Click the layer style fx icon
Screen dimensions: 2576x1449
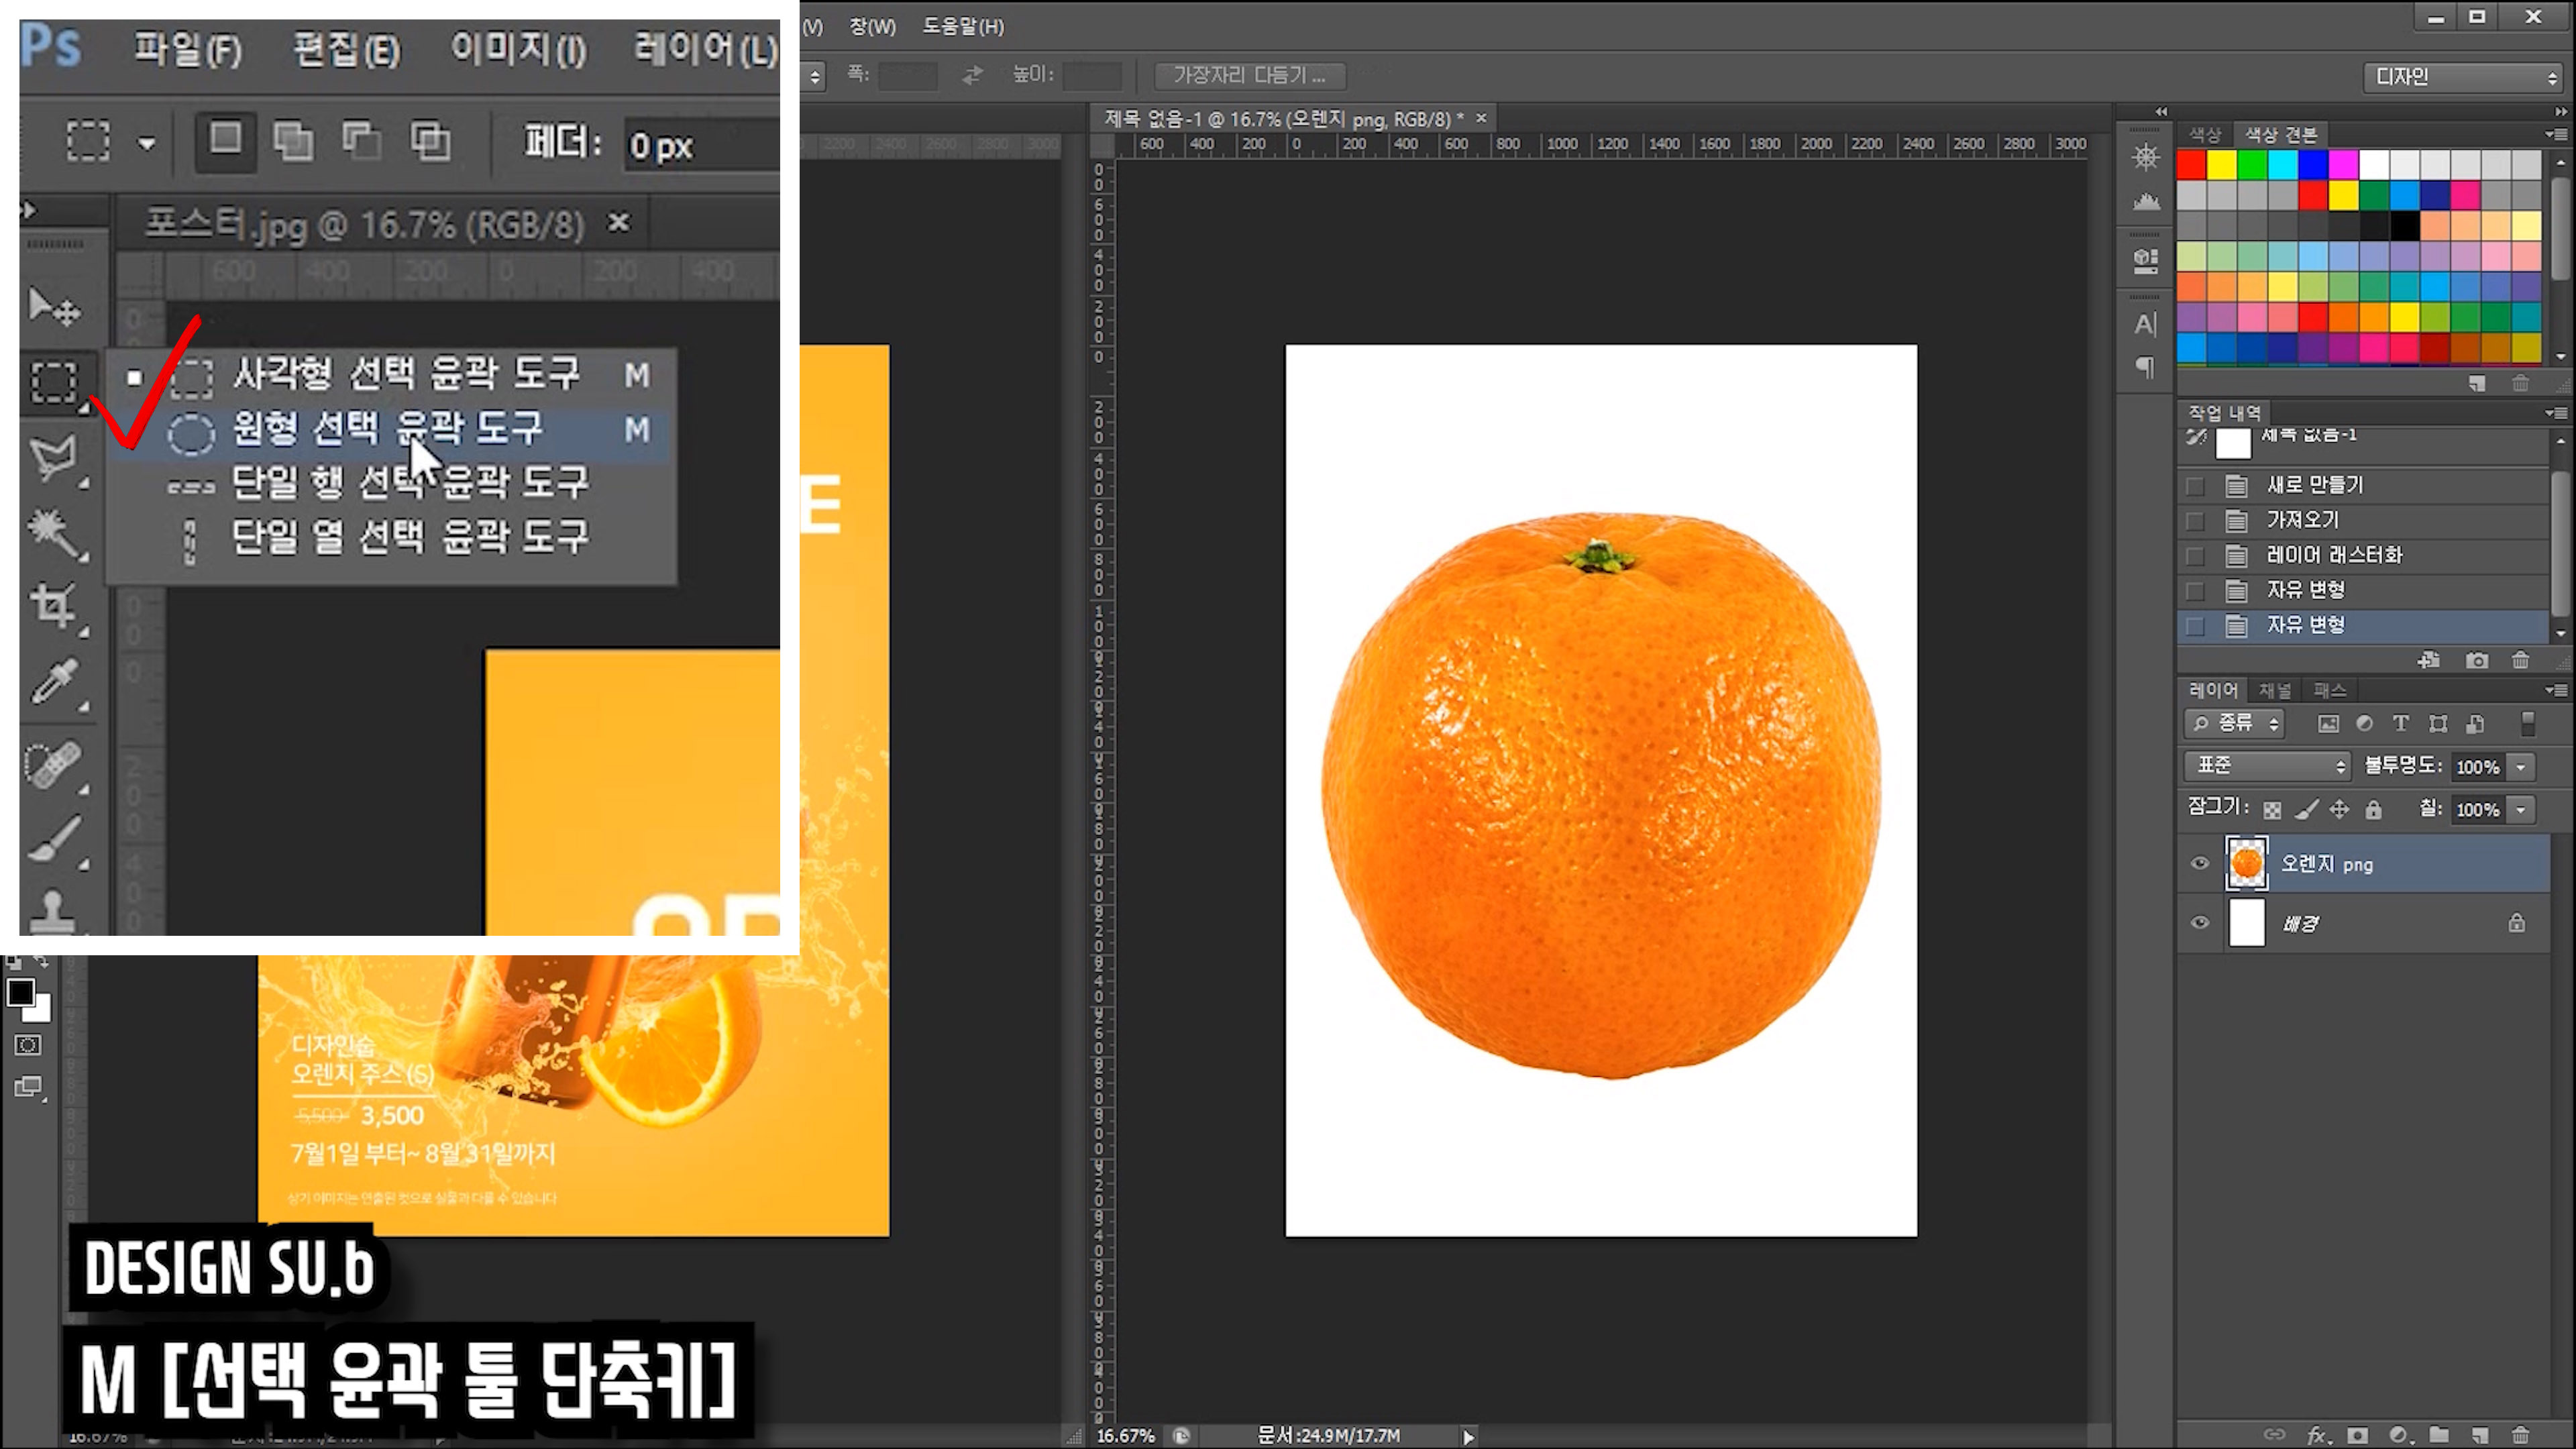click(2316, 1435)
